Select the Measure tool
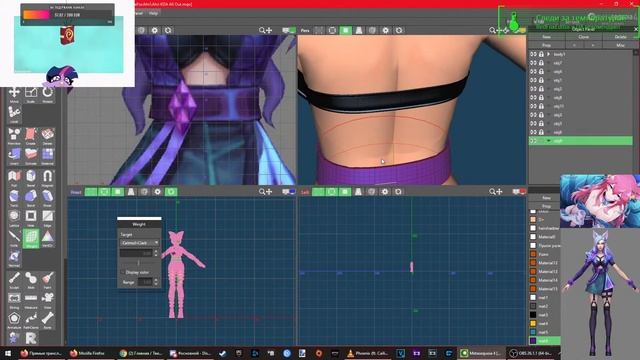 [x=31, y=300]
